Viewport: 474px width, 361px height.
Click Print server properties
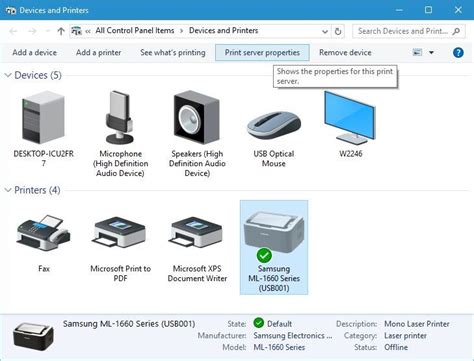[x=262, y=53]
